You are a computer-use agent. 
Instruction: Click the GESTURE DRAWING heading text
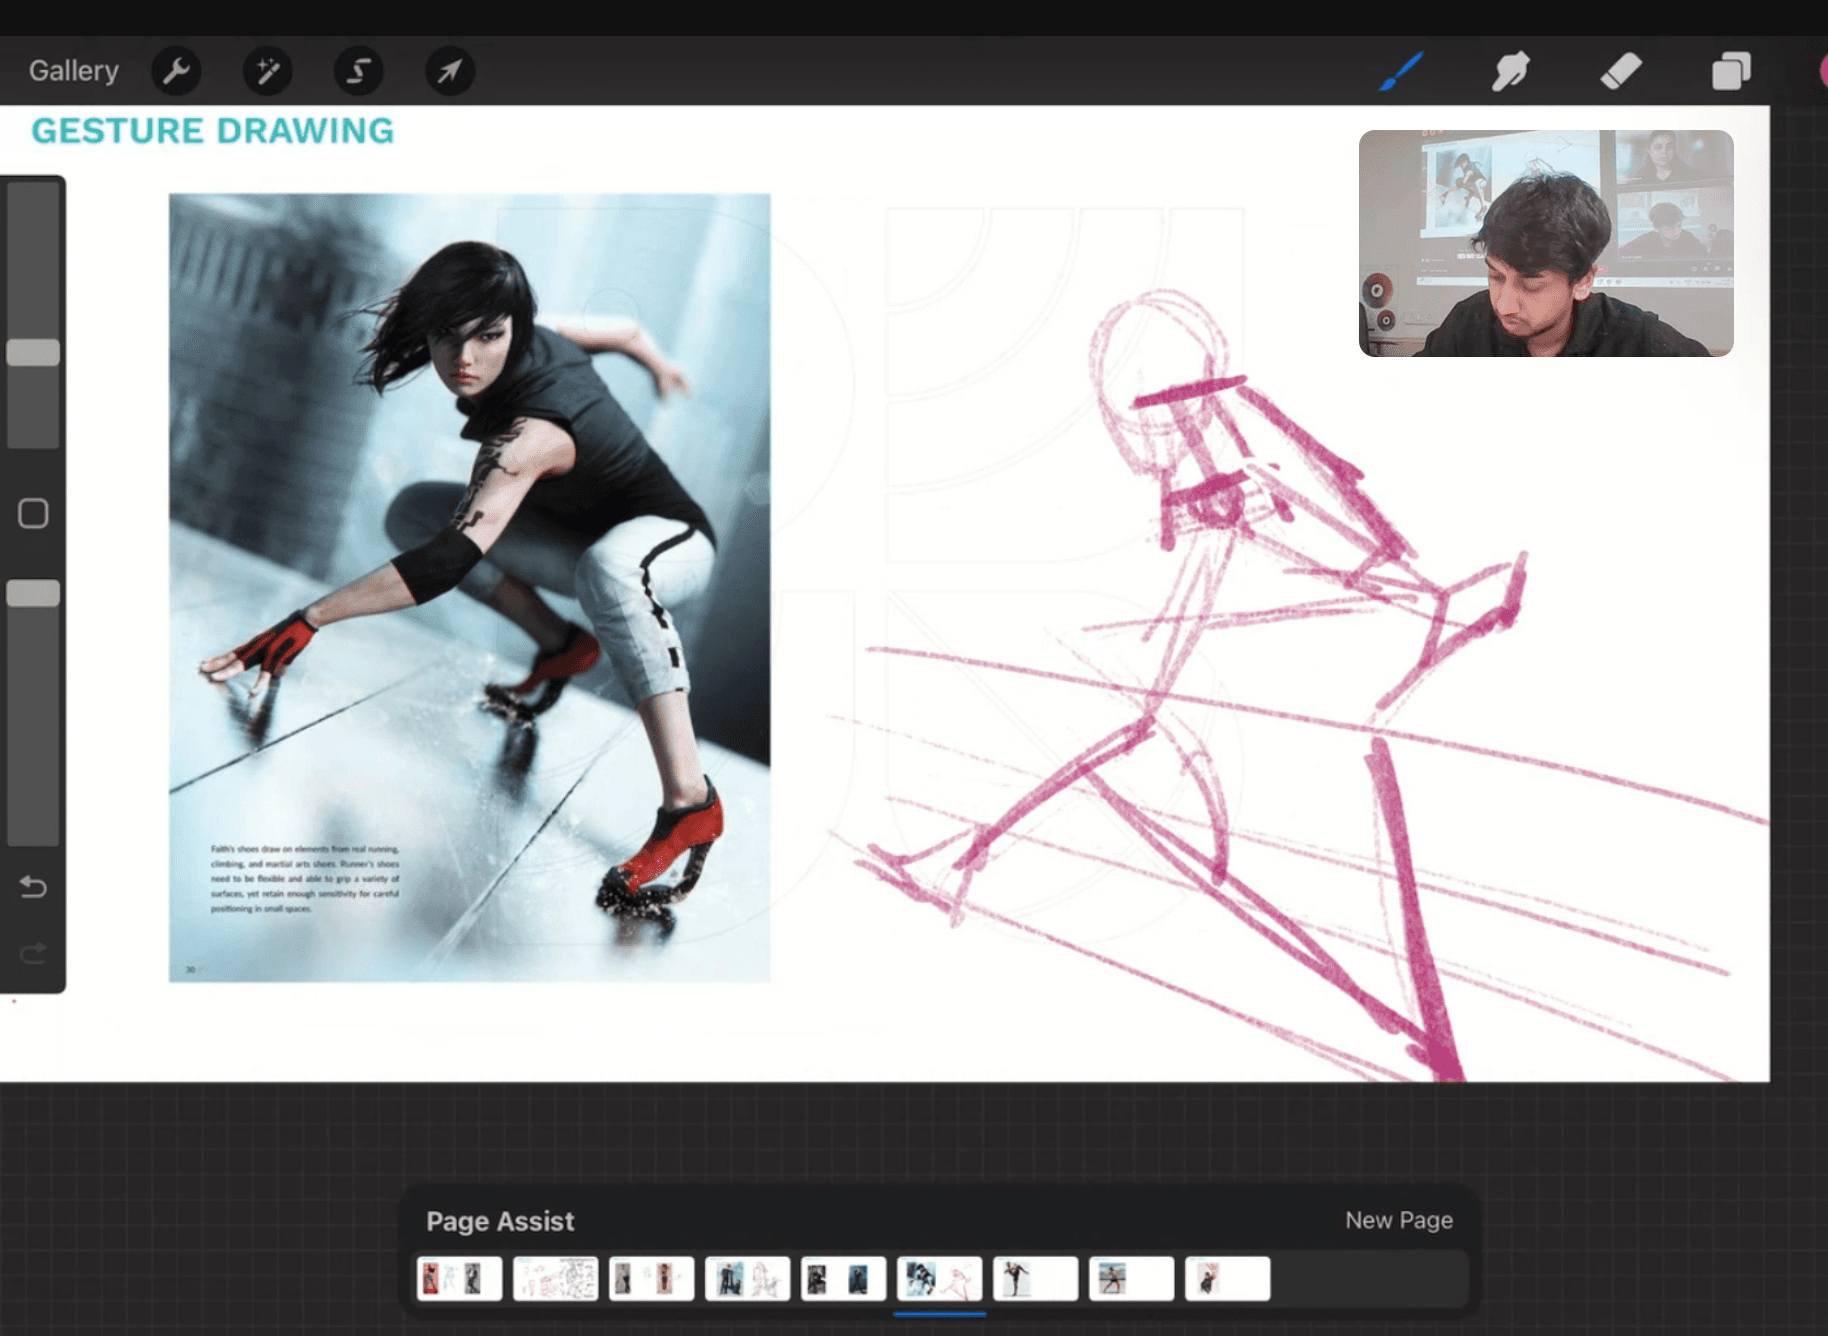(x=213, y=131)
